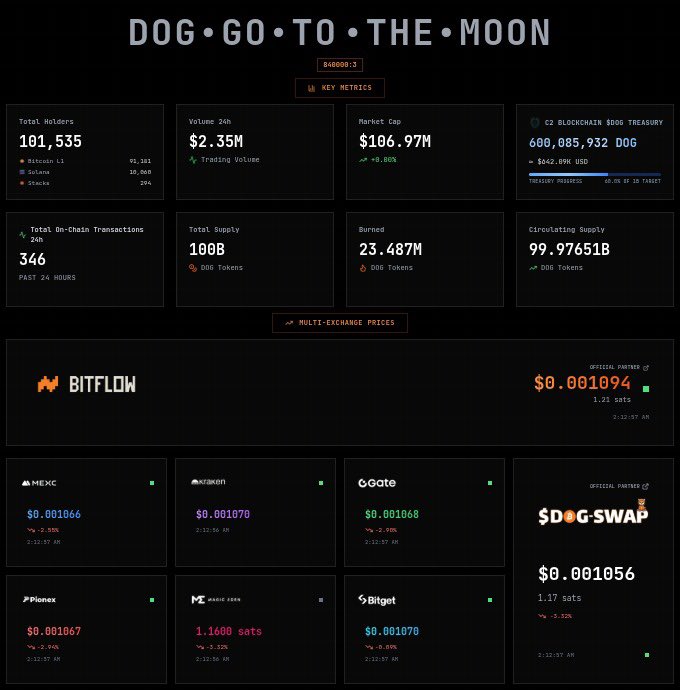The width and height of the screenshot is (680, 690).
Task: Open DOG-SWAP official partner external link
Action: tap(646, 486)
